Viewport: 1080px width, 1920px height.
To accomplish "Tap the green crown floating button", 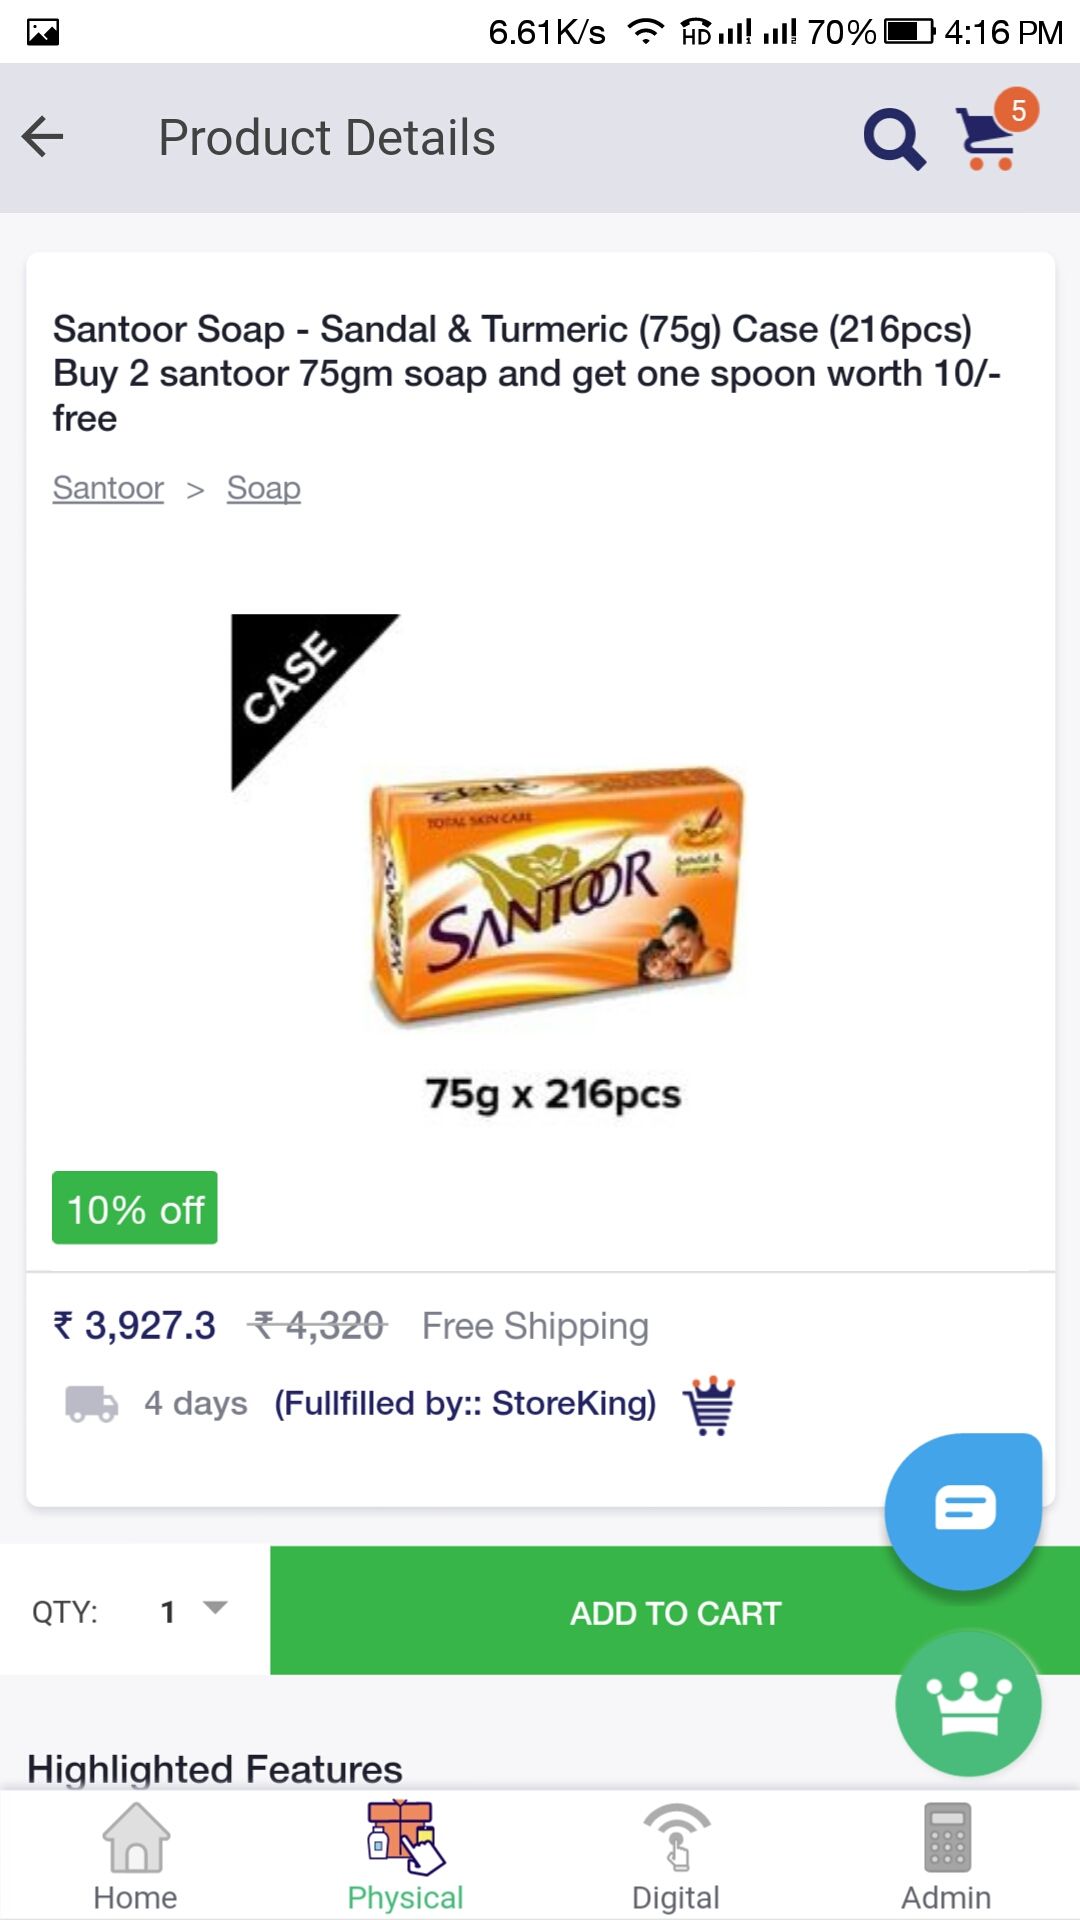I will 967,1703.
